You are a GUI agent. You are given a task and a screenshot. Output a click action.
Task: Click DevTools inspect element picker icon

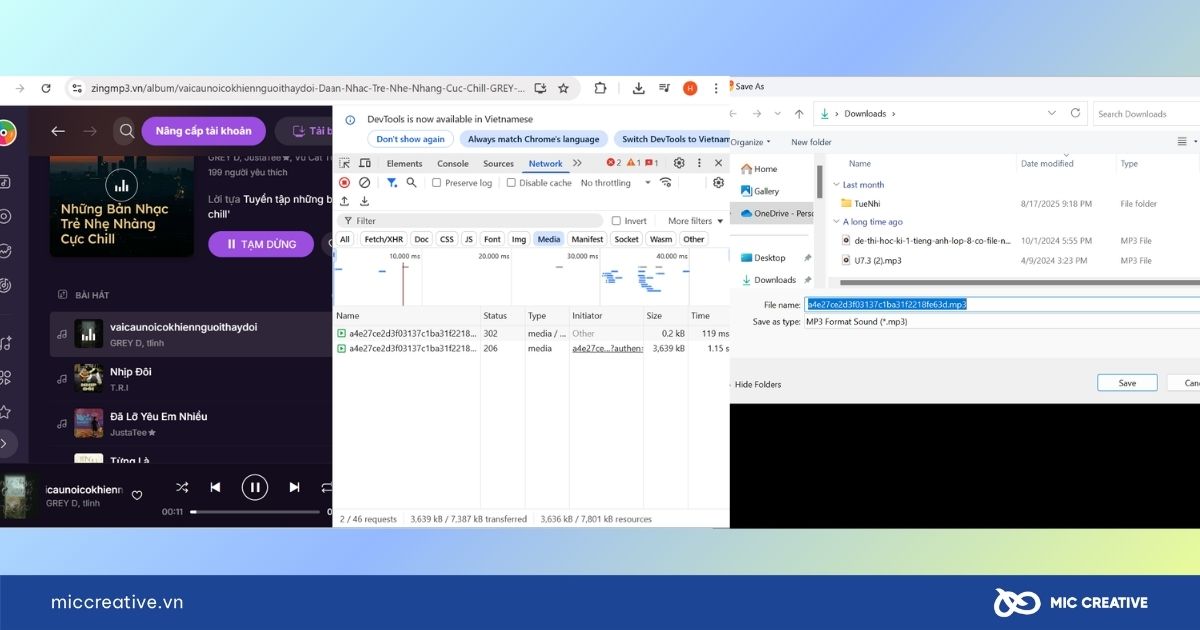pyautogui.click(x=345, y=163)
